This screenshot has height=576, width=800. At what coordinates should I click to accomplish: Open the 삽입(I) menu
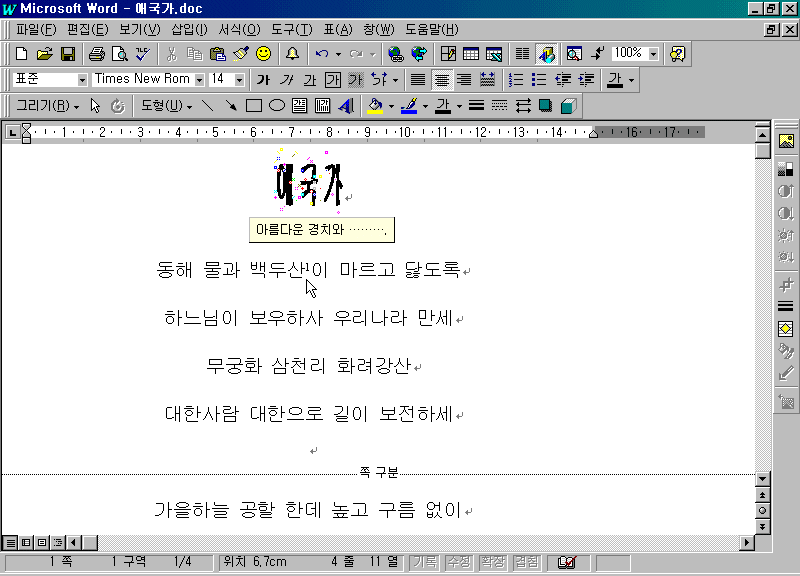[189, 30]
